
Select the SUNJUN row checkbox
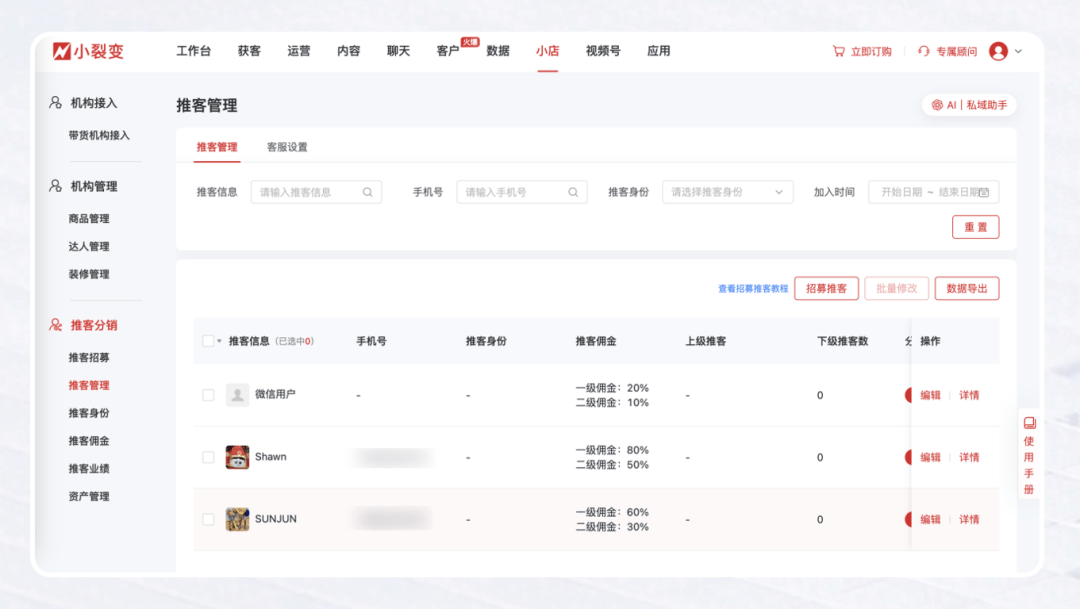point(208,519)
